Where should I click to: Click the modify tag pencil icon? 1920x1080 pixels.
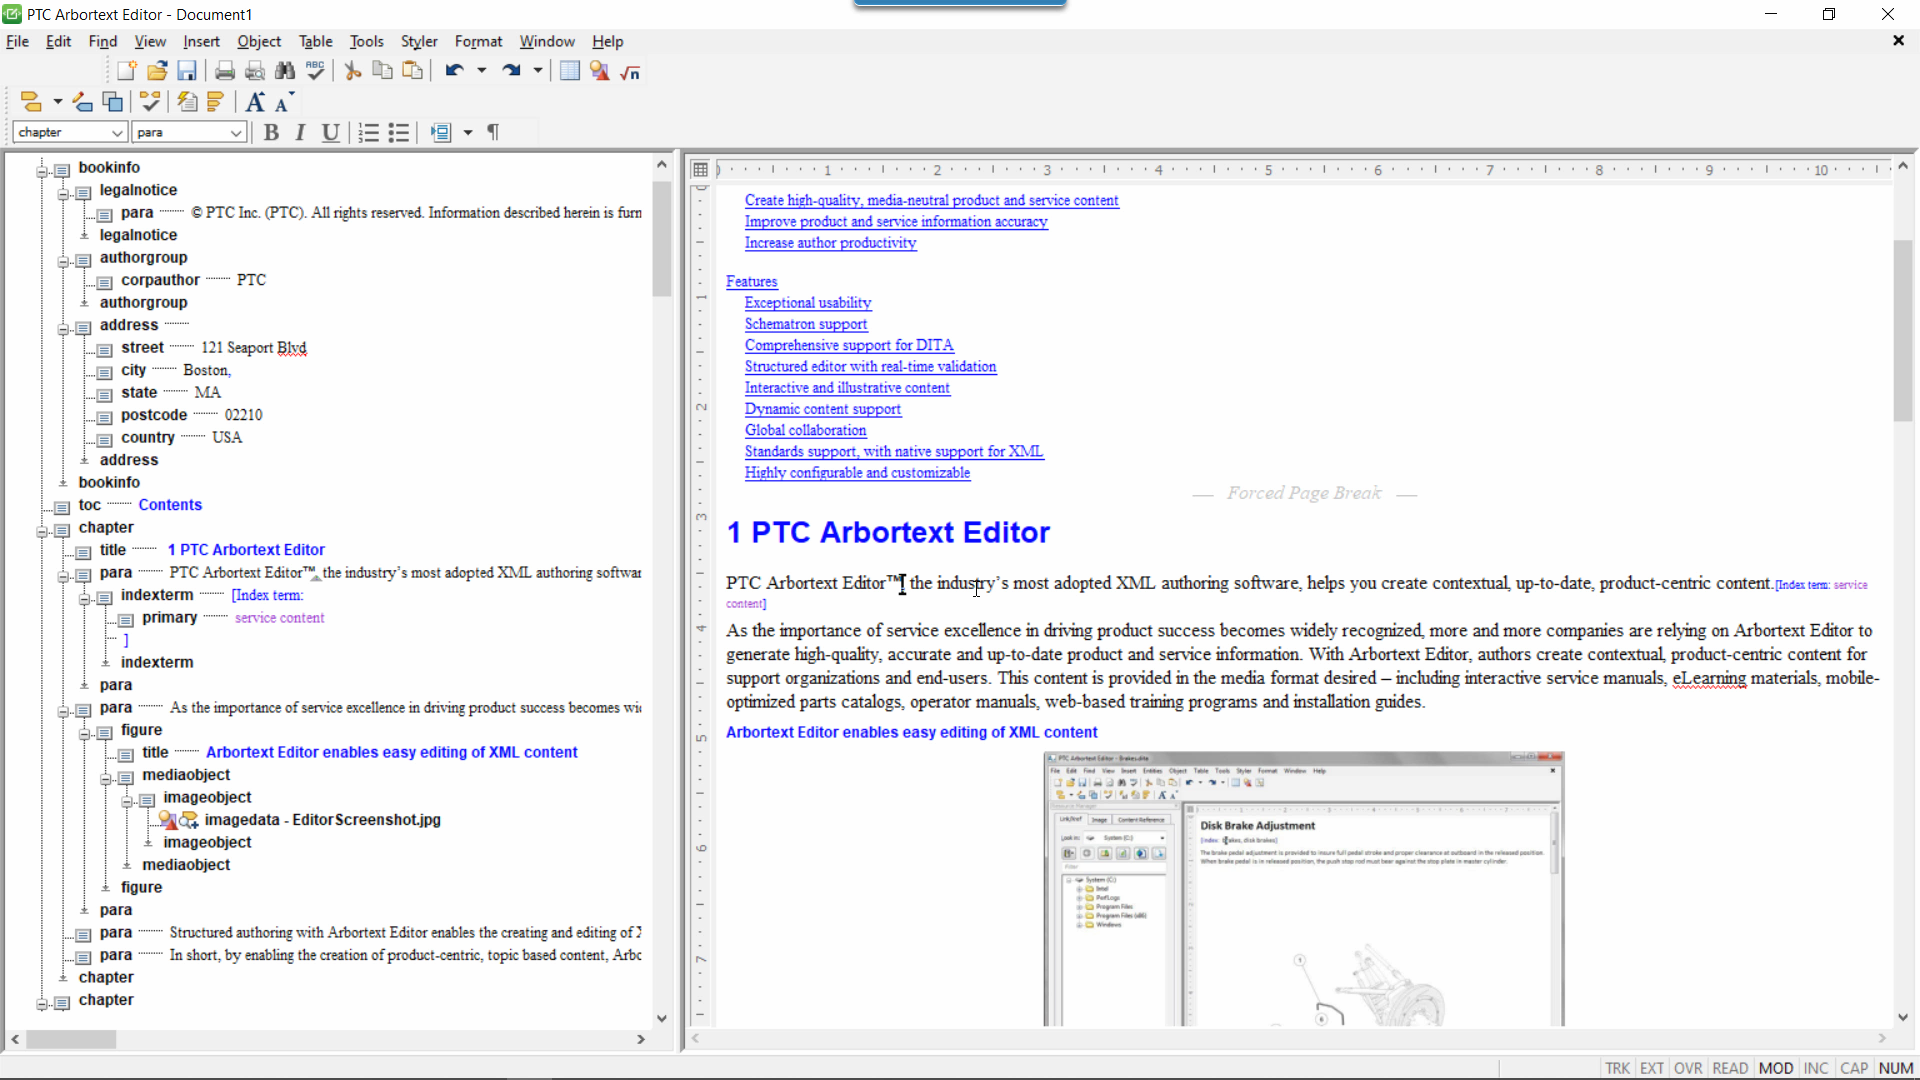[x=83, y=102]
